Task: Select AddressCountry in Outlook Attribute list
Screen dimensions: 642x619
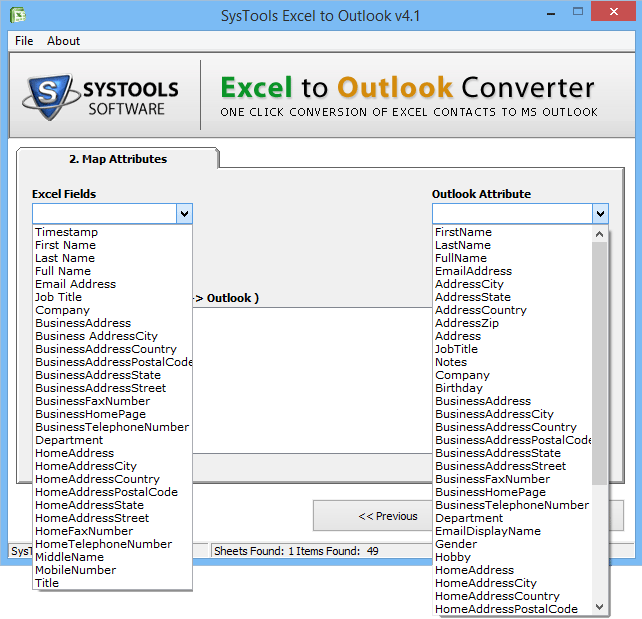Action: (513, 310)
